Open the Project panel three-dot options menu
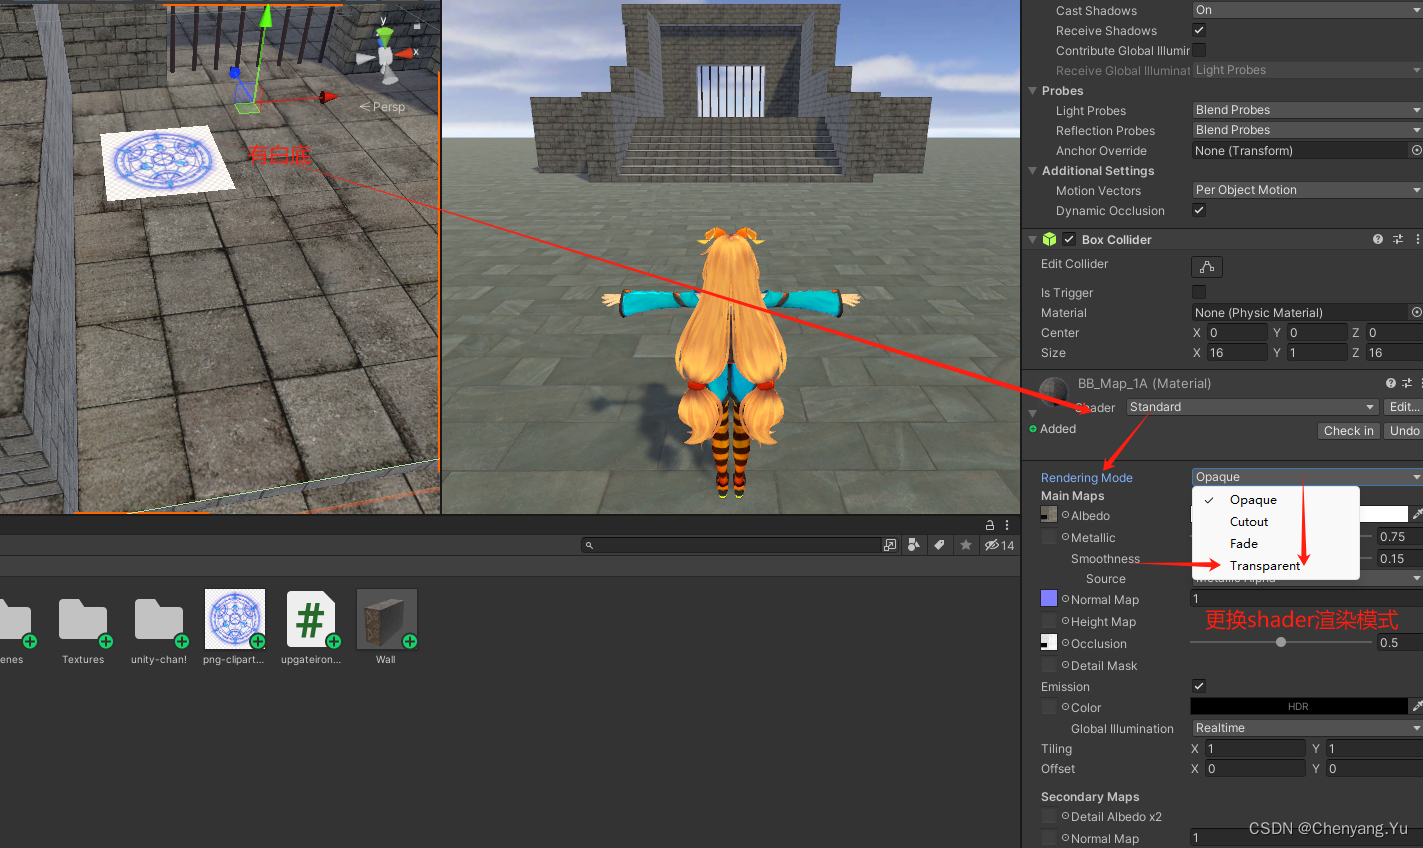 point(1007,524)
